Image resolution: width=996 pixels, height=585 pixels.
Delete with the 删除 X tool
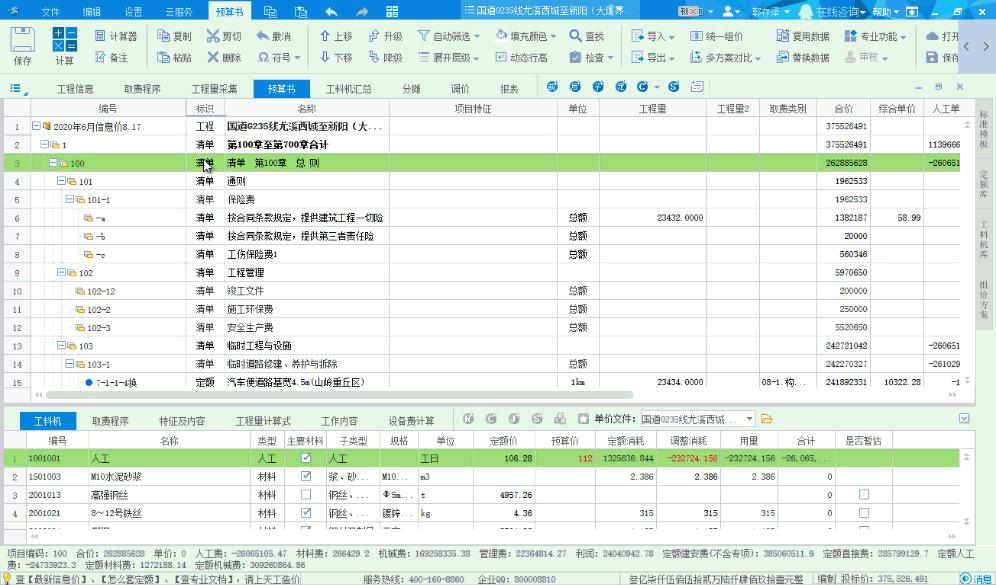click(224, 57)
